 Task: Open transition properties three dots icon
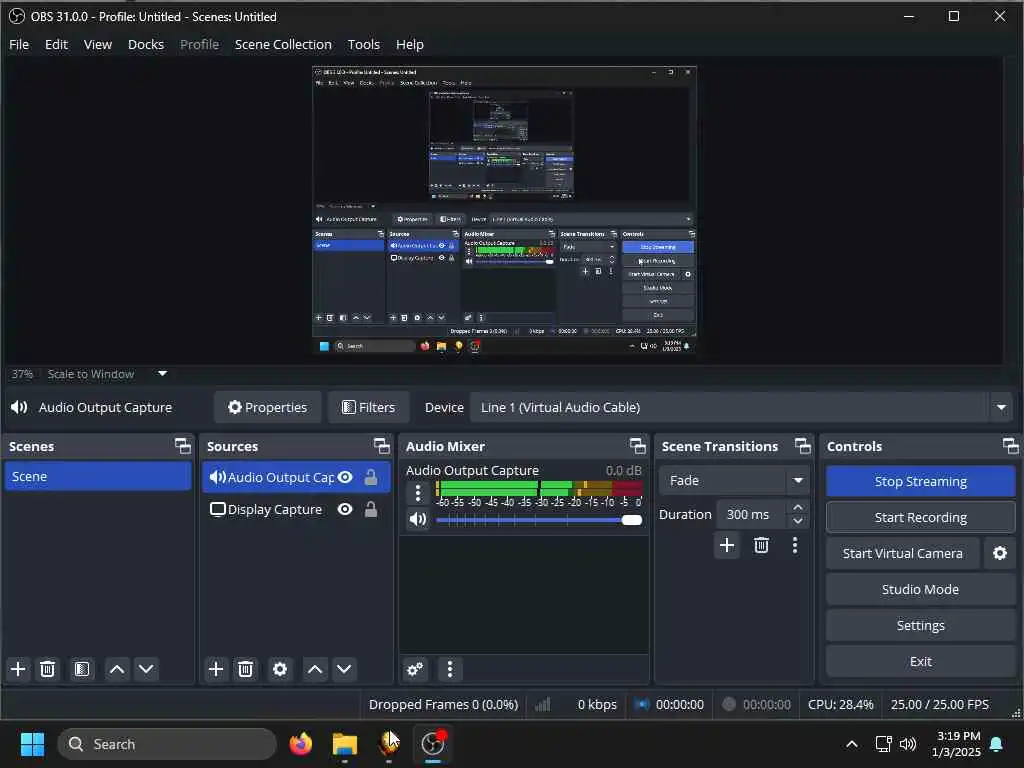pyautogui.click(x=795, y=545)
